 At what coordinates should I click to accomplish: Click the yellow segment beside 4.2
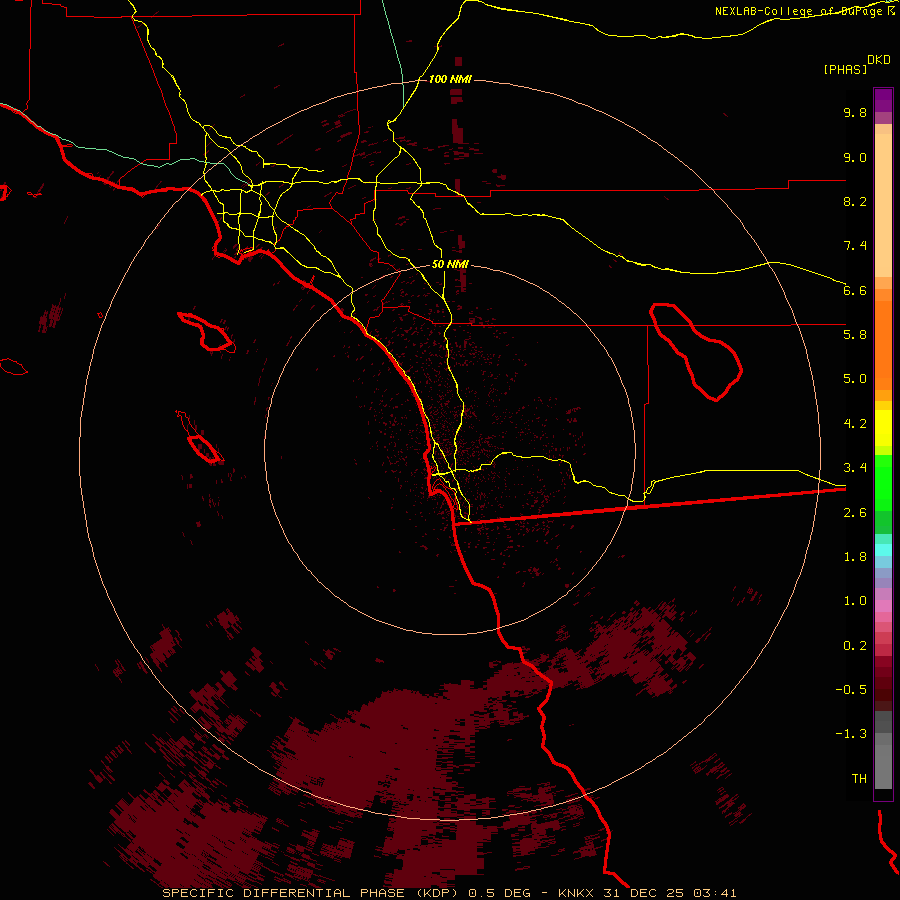(883, 428)
